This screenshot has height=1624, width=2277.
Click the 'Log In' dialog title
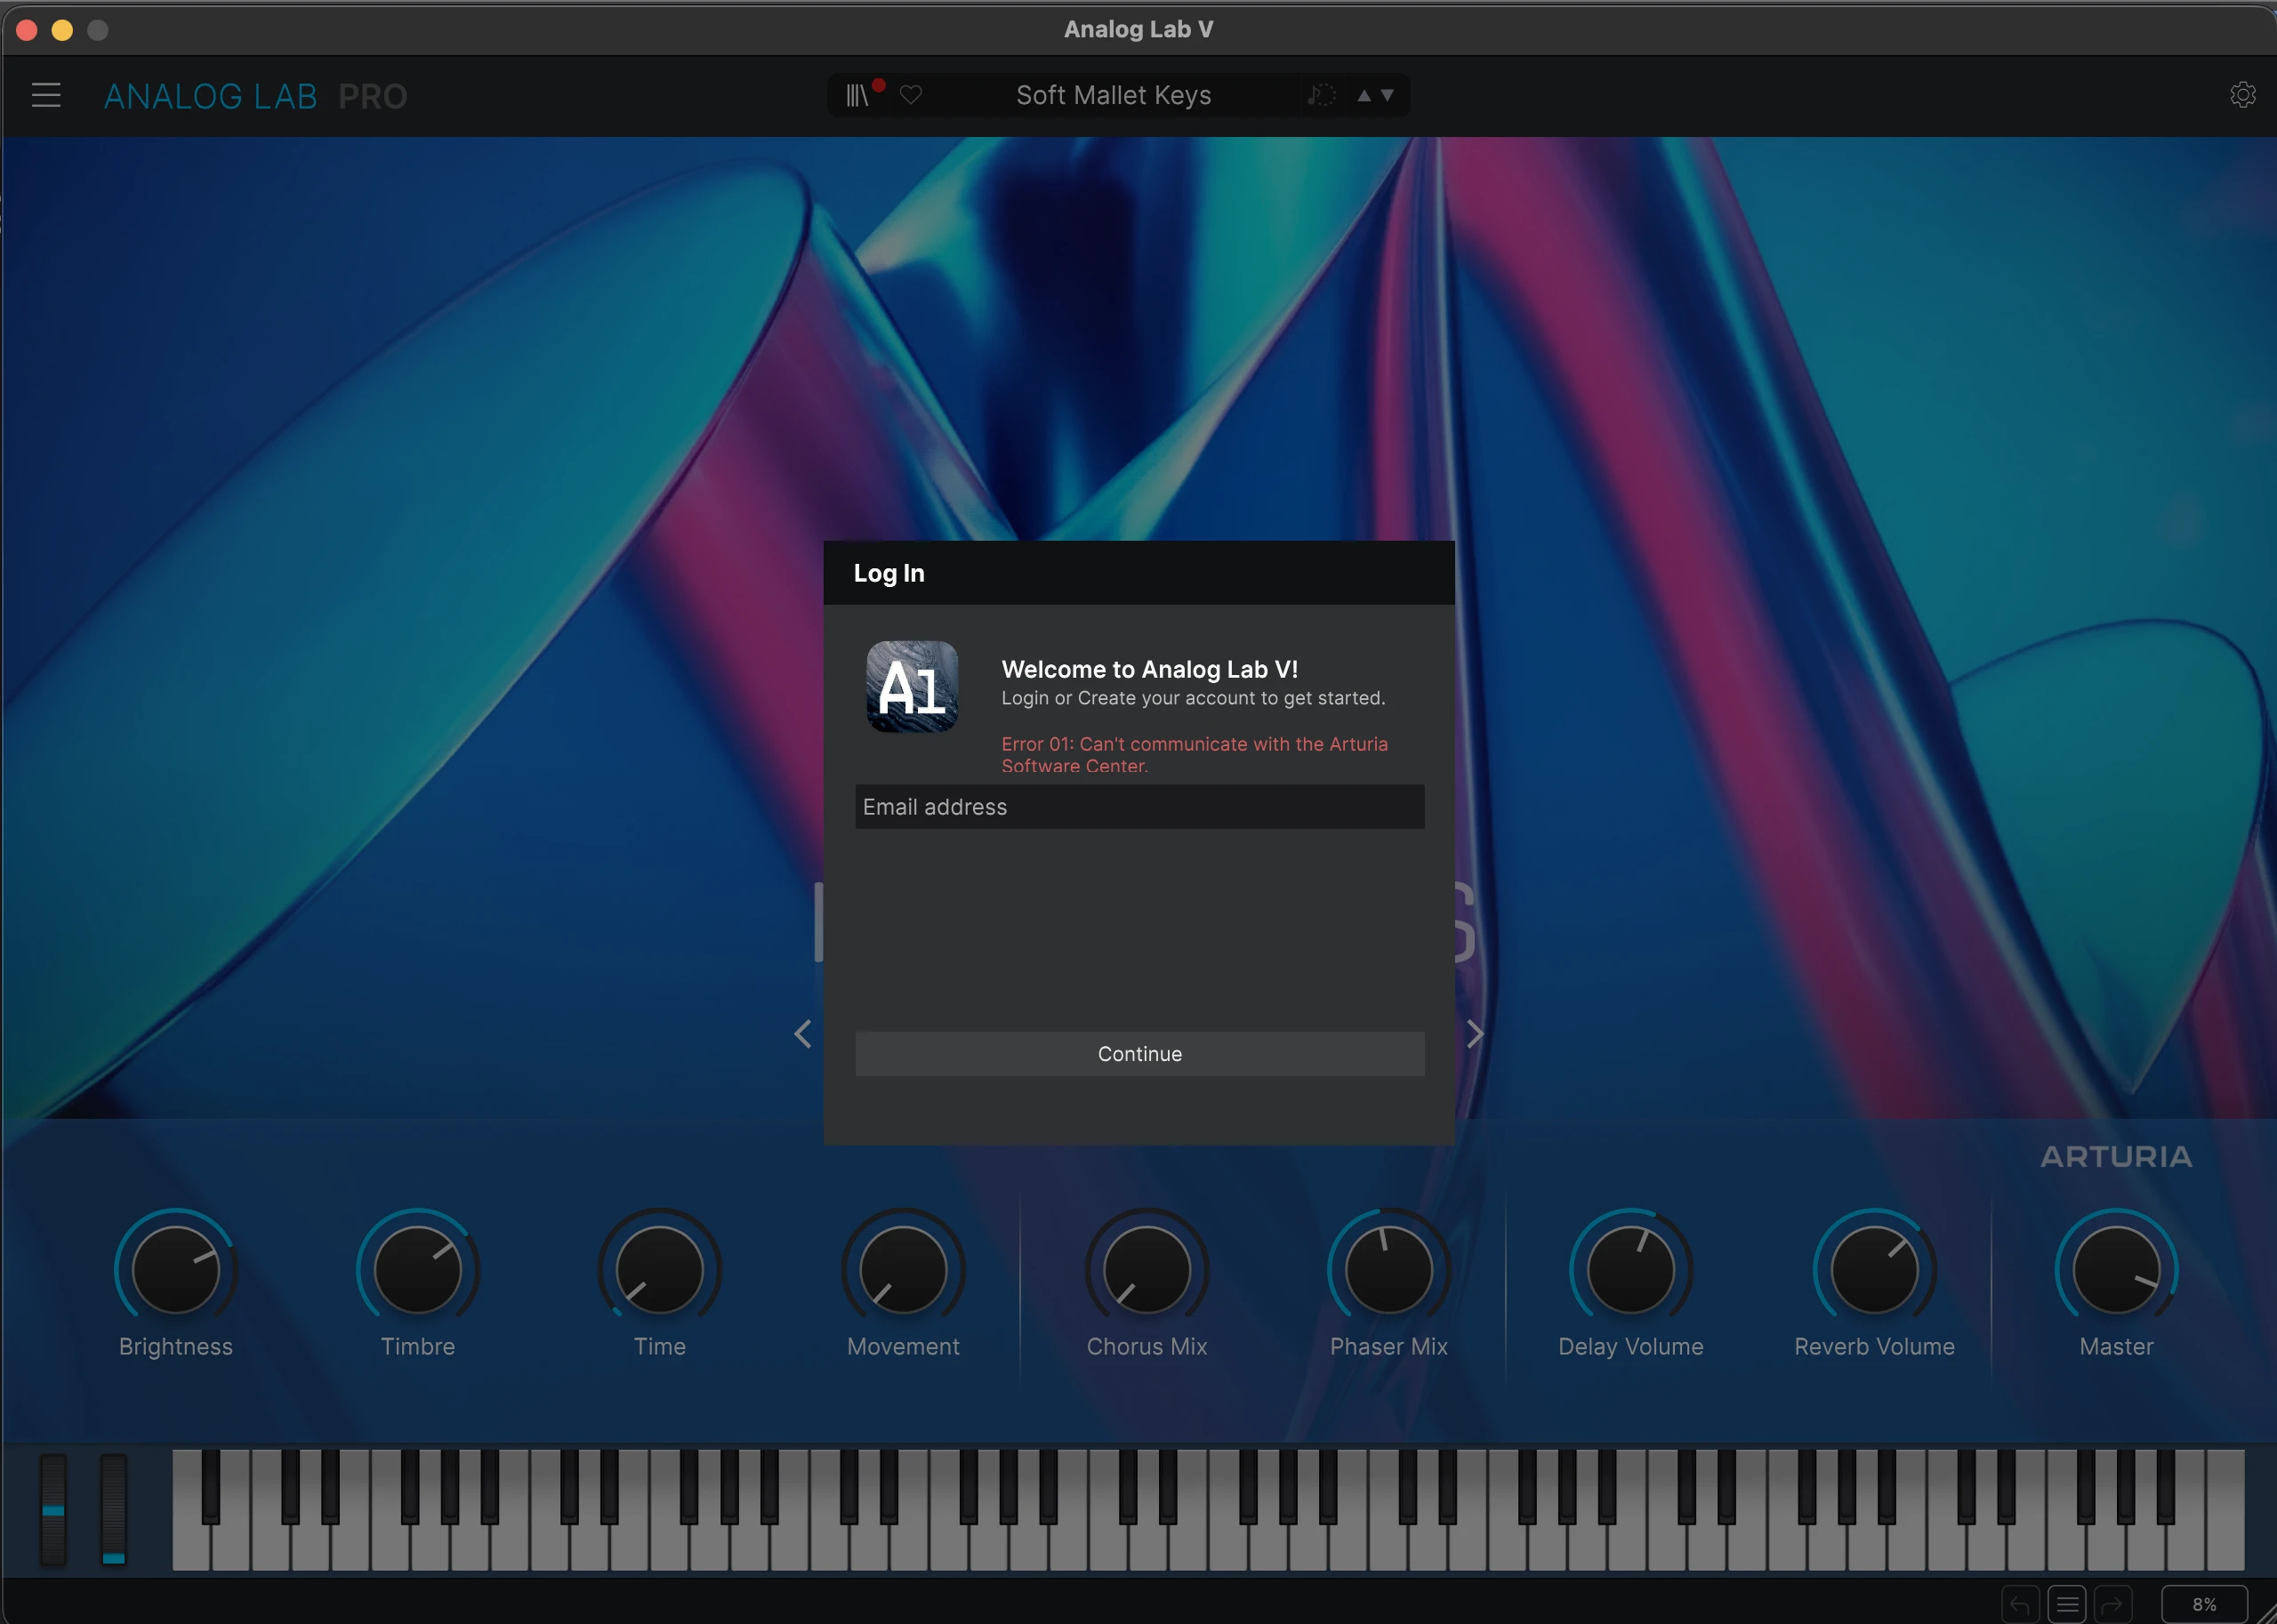click(889, 573)
